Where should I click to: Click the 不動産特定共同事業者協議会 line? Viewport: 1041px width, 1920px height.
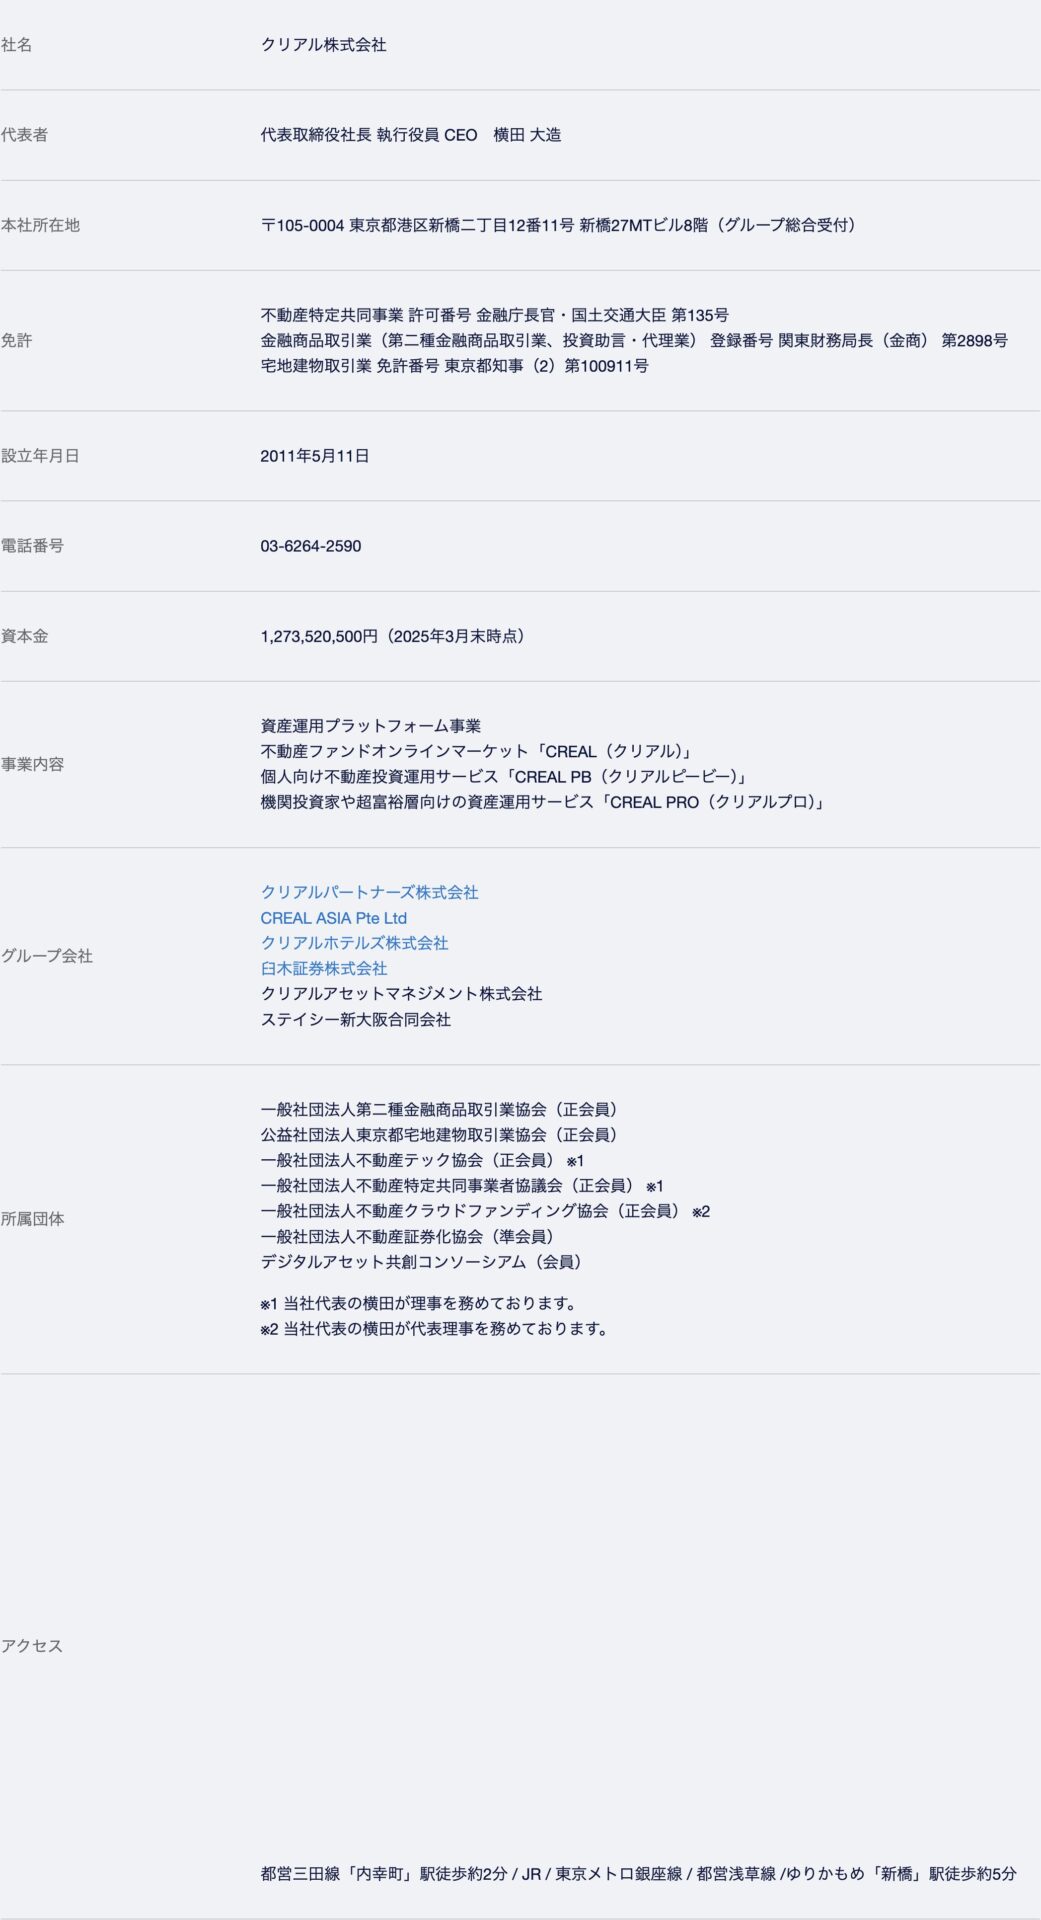click(x=462, y=1186)
